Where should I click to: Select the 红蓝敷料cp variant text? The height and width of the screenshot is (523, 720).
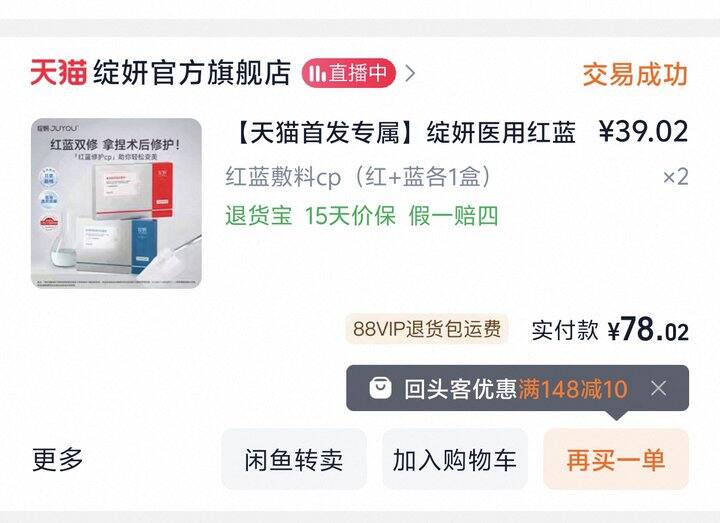click(358, 177)
